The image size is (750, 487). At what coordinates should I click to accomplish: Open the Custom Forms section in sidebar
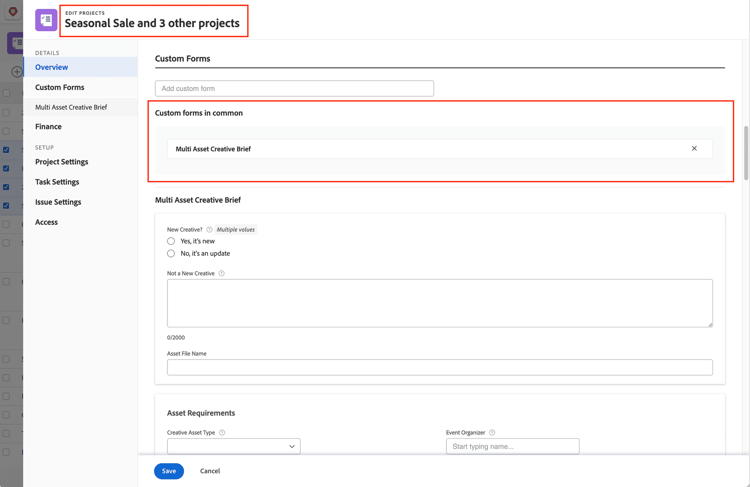click(x=60, y=87)
